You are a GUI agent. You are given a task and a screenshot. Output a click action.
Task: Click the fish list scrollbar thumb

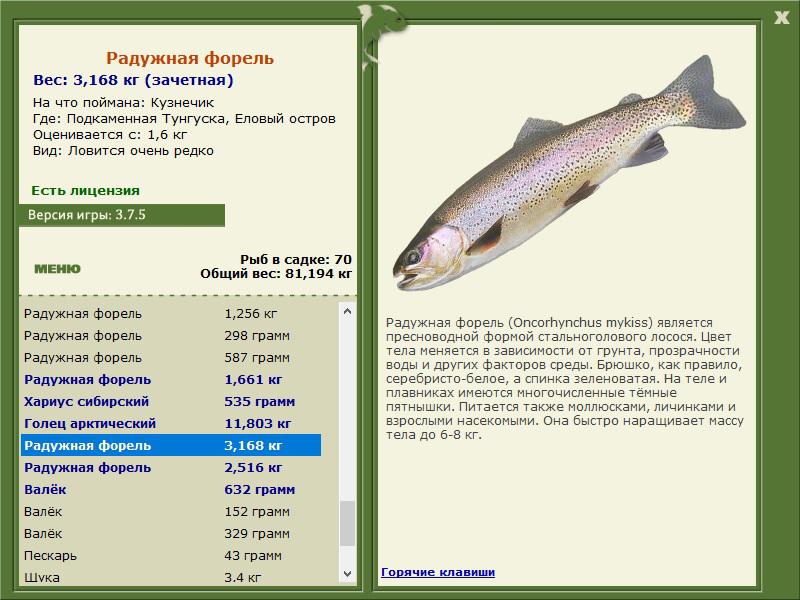pos(347,523)
